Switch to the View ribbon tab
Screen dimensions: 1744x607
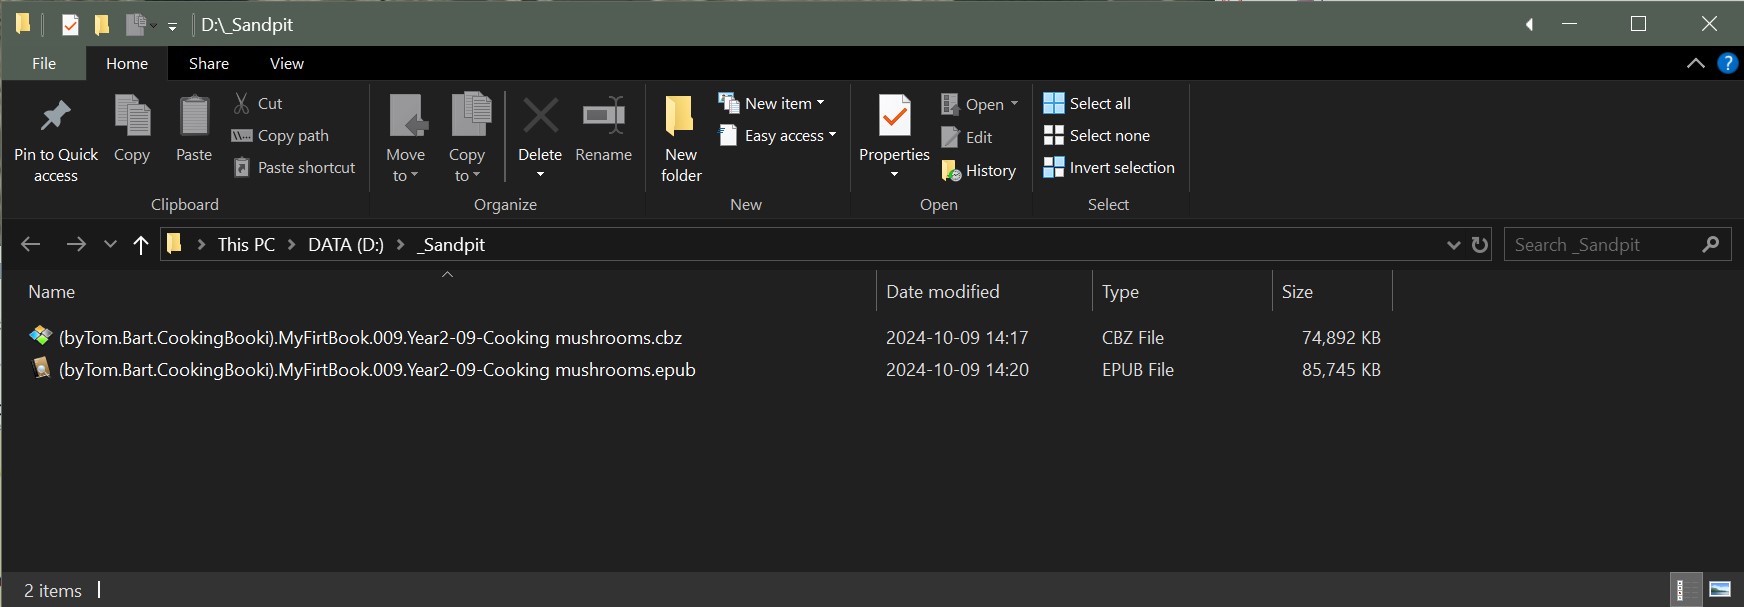286,63
